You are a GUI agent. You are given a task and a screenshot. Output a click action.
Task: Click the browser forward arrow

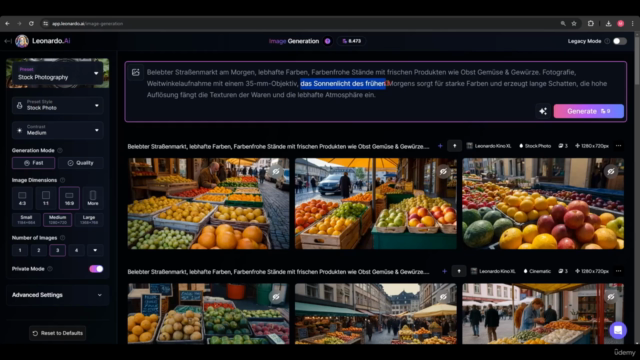19,24
